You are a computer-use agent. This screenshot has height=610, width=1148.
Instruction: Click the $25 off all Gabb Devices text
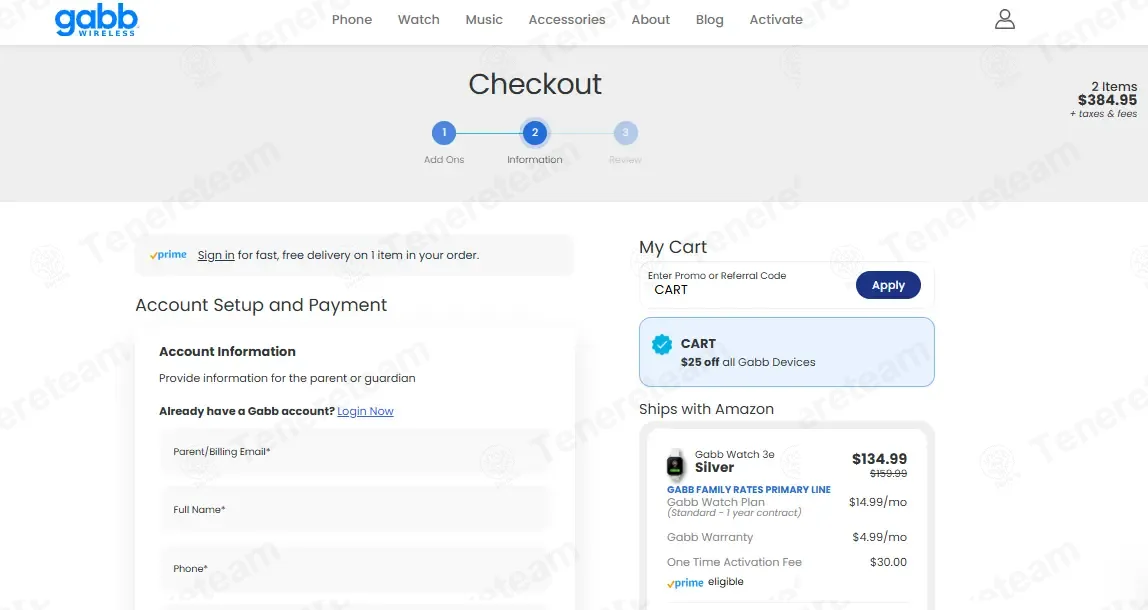(748, 362)
